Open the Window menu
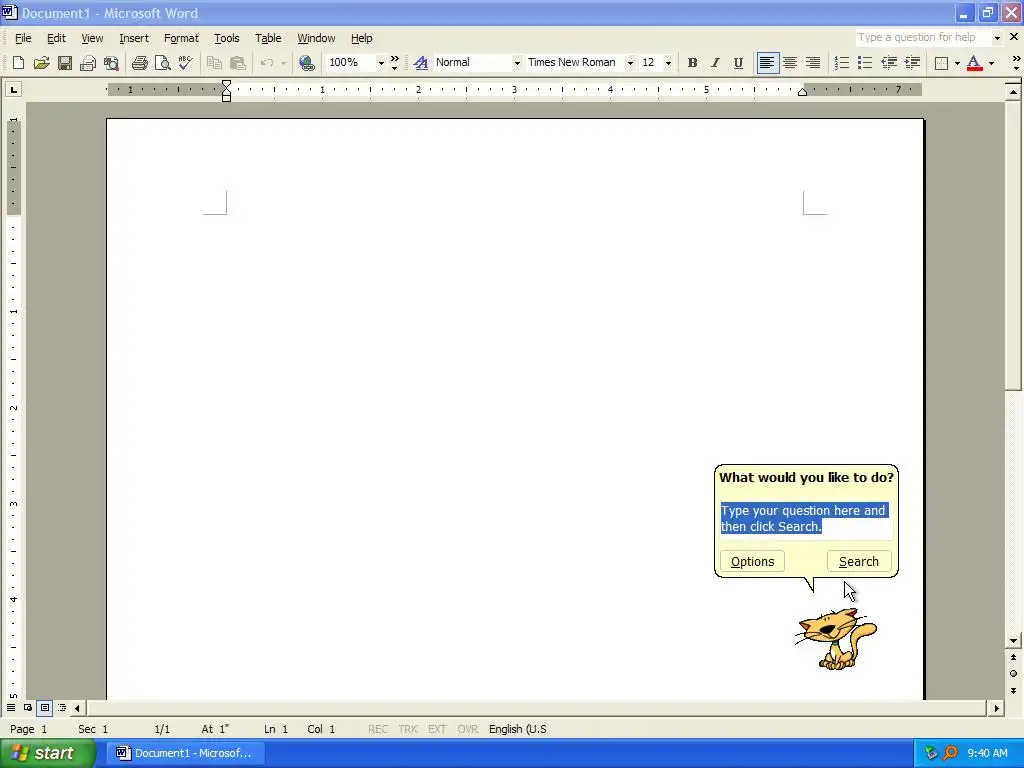 [x=316, y=38]
